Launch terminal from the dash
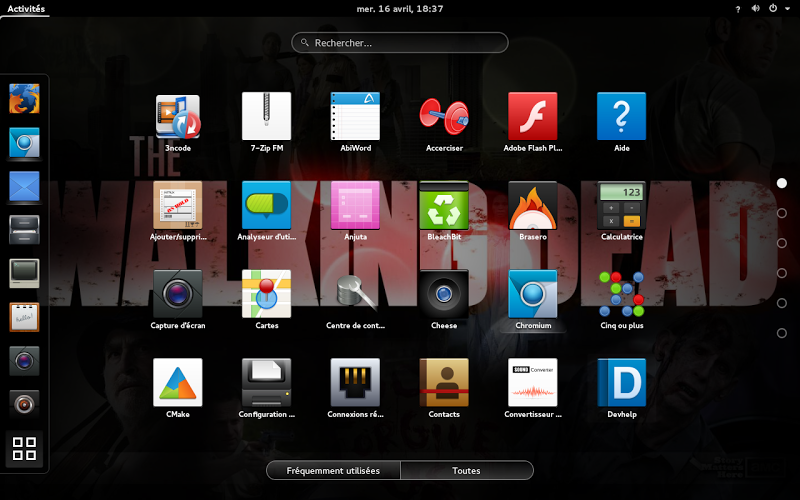This screenshot has width=800, height=500. [x=24, y=273]
